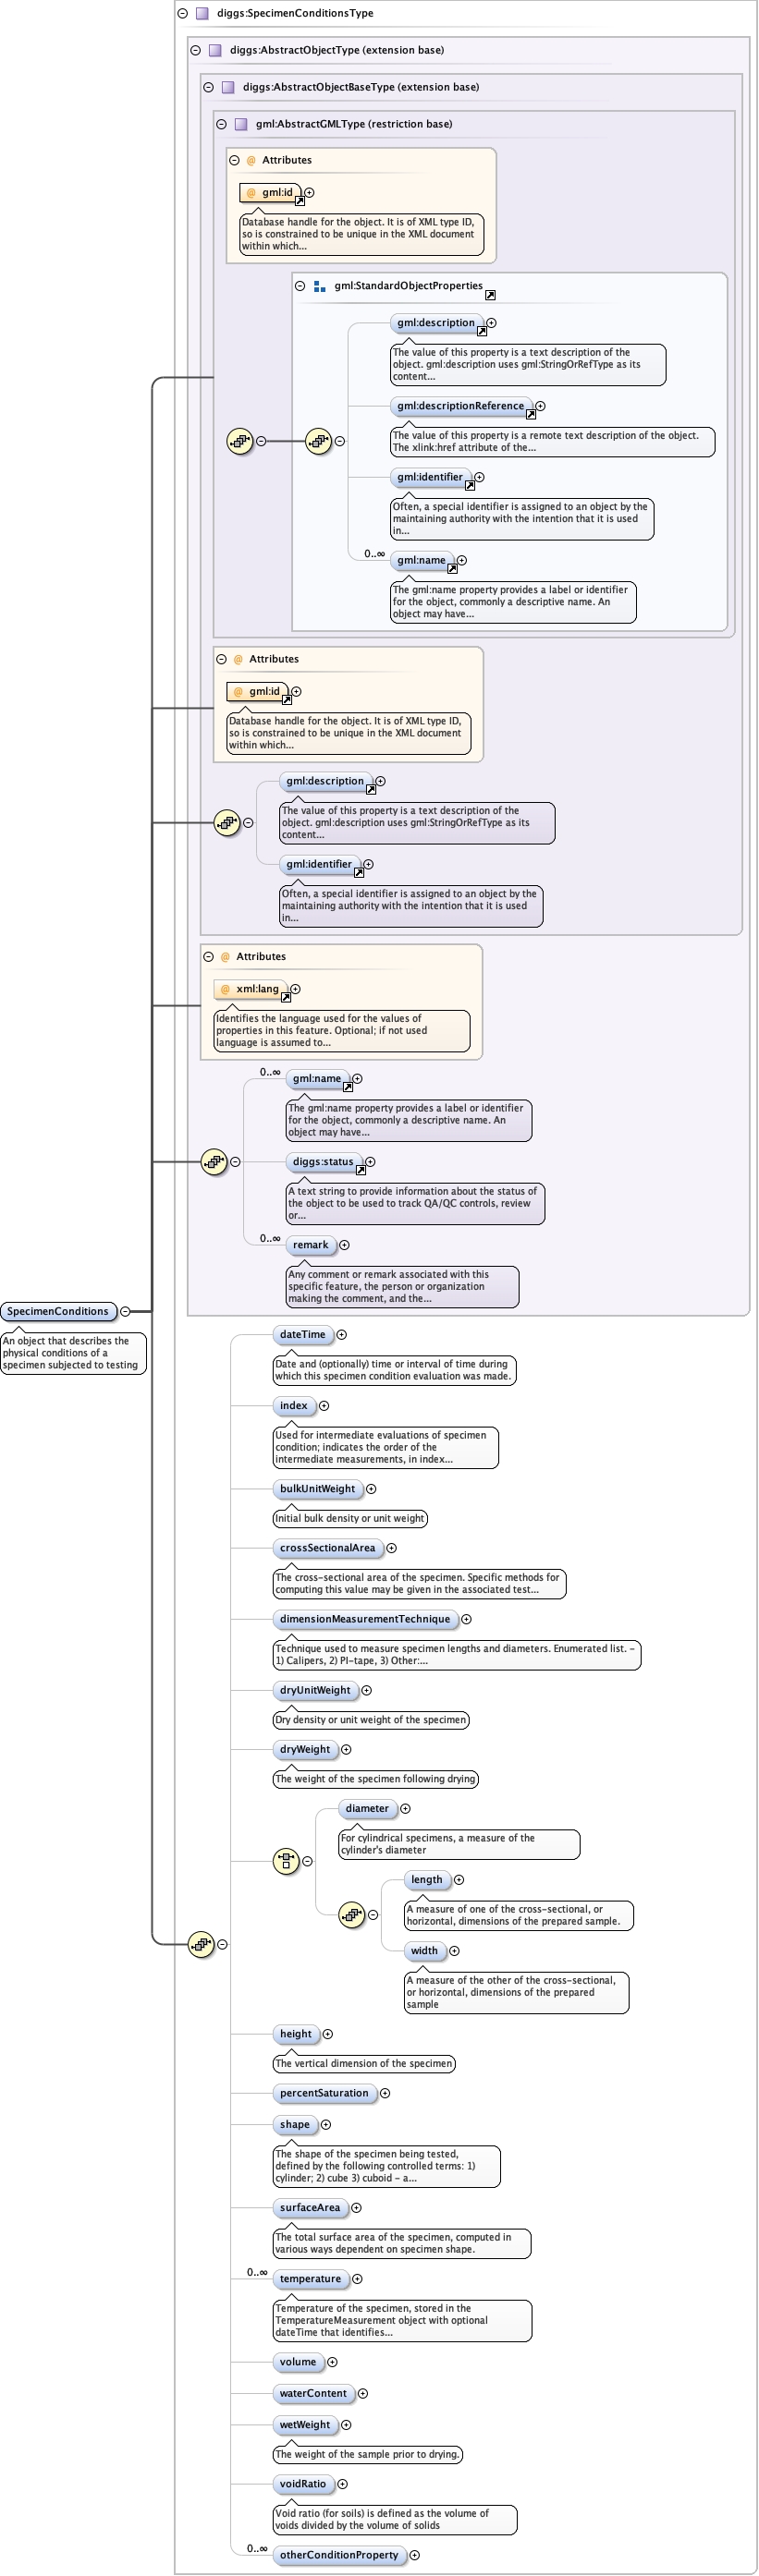Select the bulkUnitWeight element node

pyautogui.click(x=317, y=1489)
